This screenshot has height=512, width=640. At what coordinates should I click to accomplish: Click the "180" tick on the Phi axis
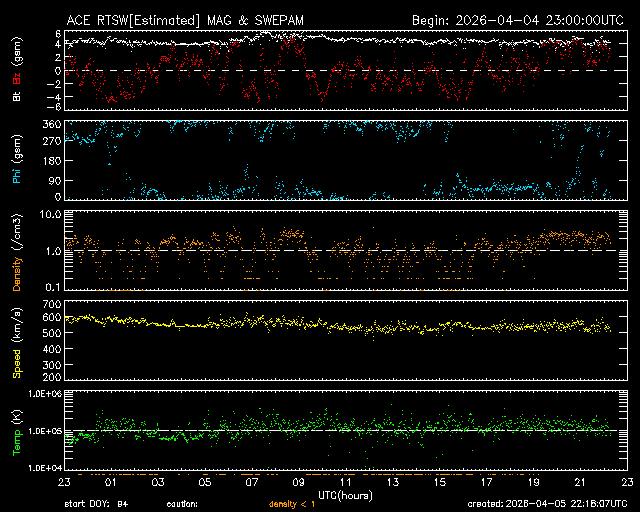52,161
